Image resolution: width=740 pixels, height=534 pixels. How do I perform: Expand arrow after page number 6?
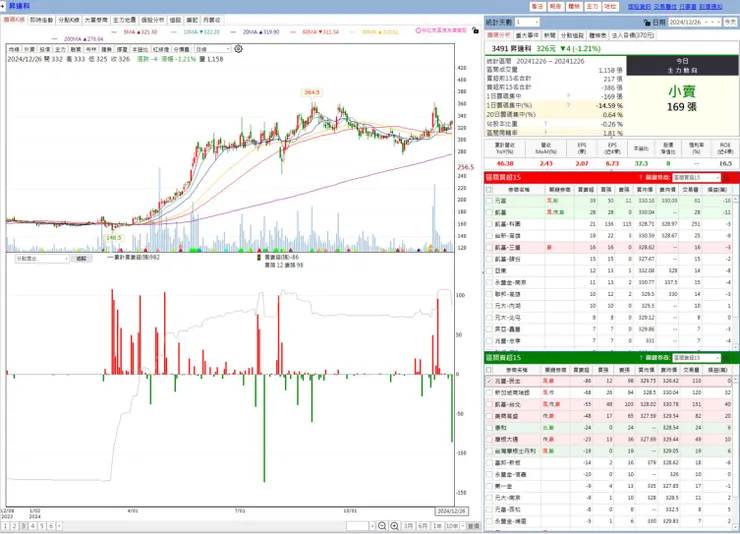pos(59,526)
